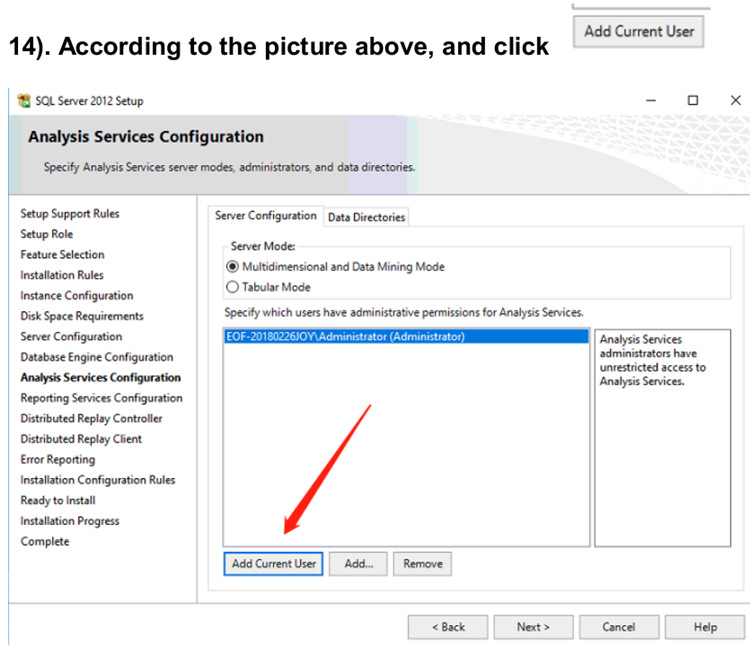Switch to the Data Directories tab
Screen dimensions: 750x645
click(366, 217)
